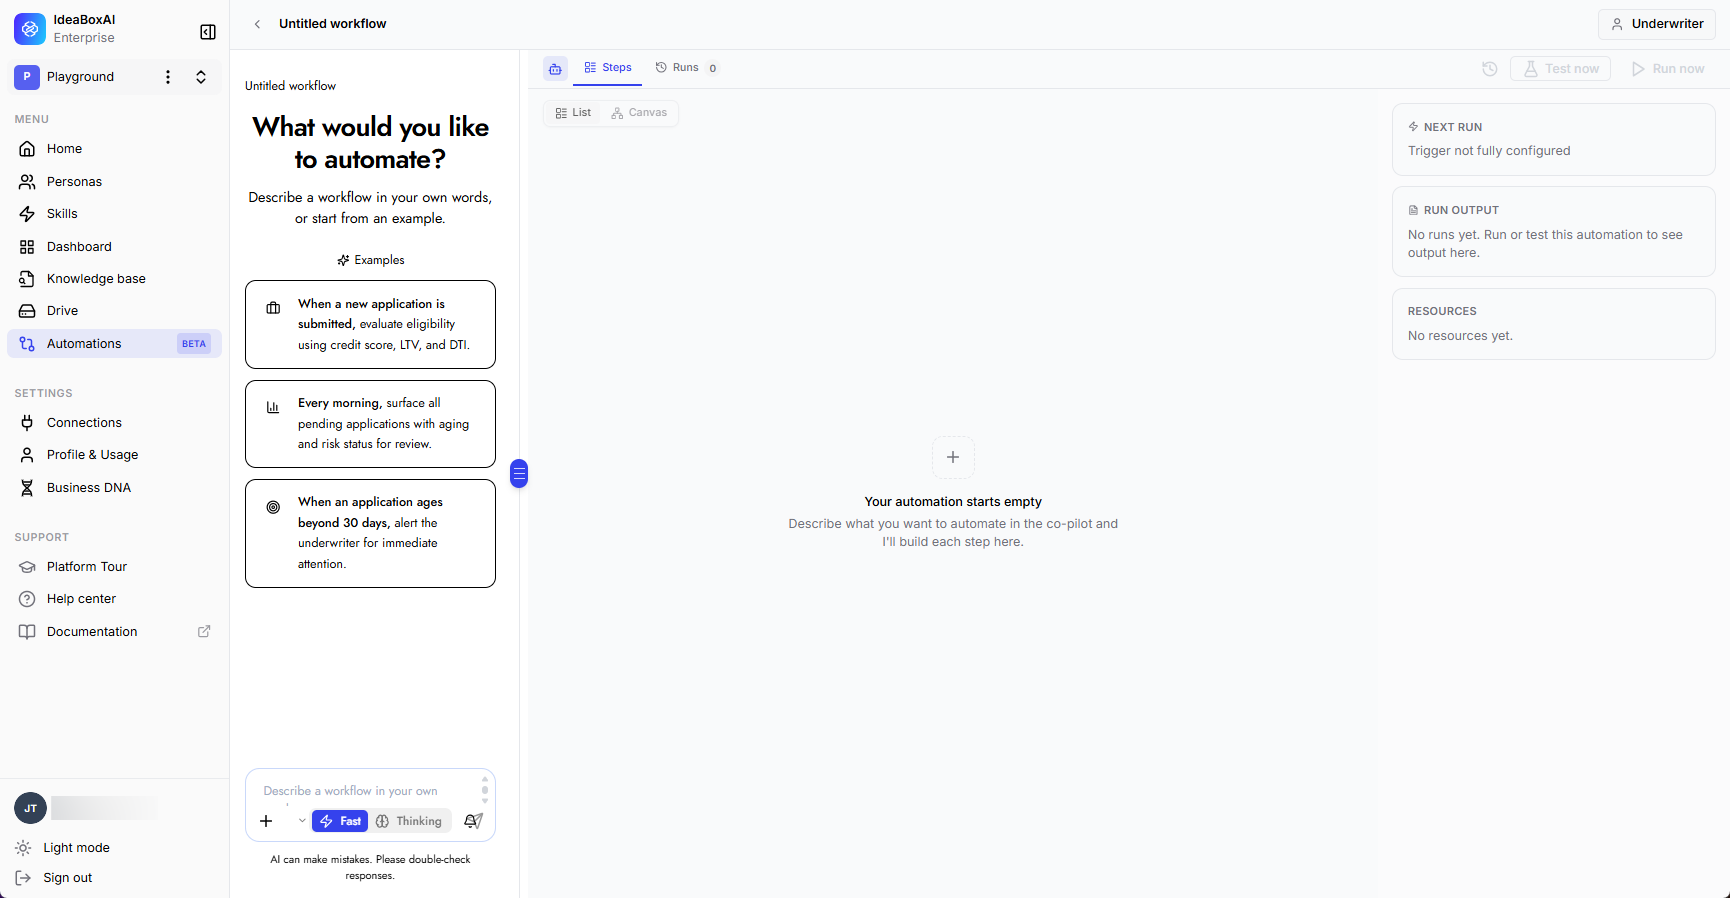
Task: Open Business DNA settings
Action: [x=114, y=488]
